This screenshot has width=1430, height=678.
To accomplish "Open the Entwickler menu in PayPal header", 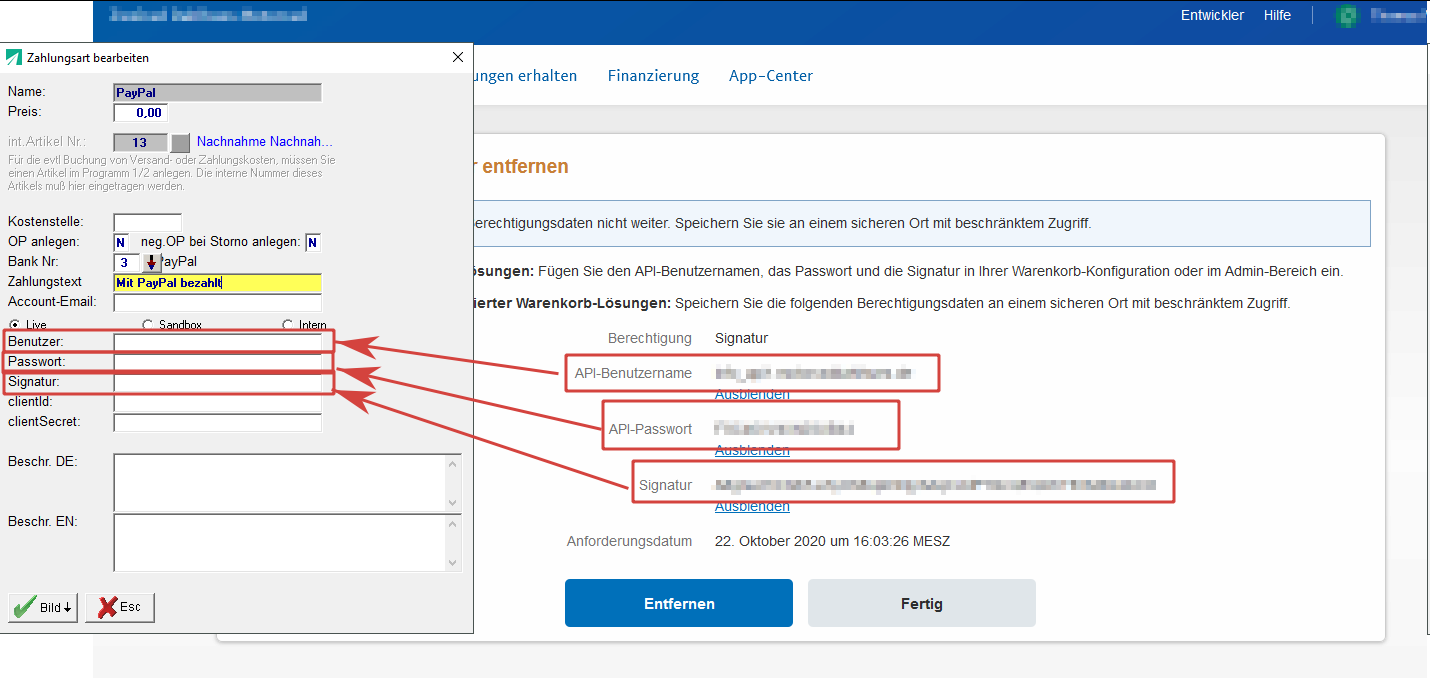I will [1212, 15].
